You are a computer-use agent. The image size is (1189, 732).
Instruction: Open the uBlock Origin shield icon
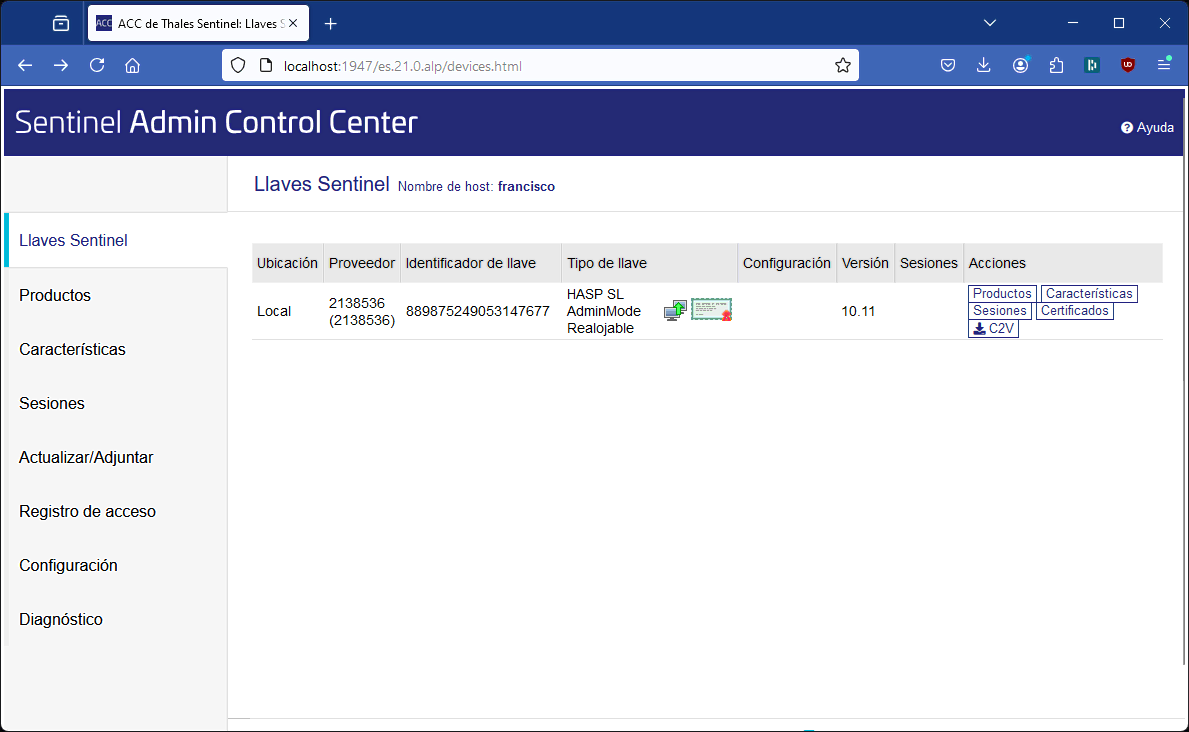[1128, 66]
